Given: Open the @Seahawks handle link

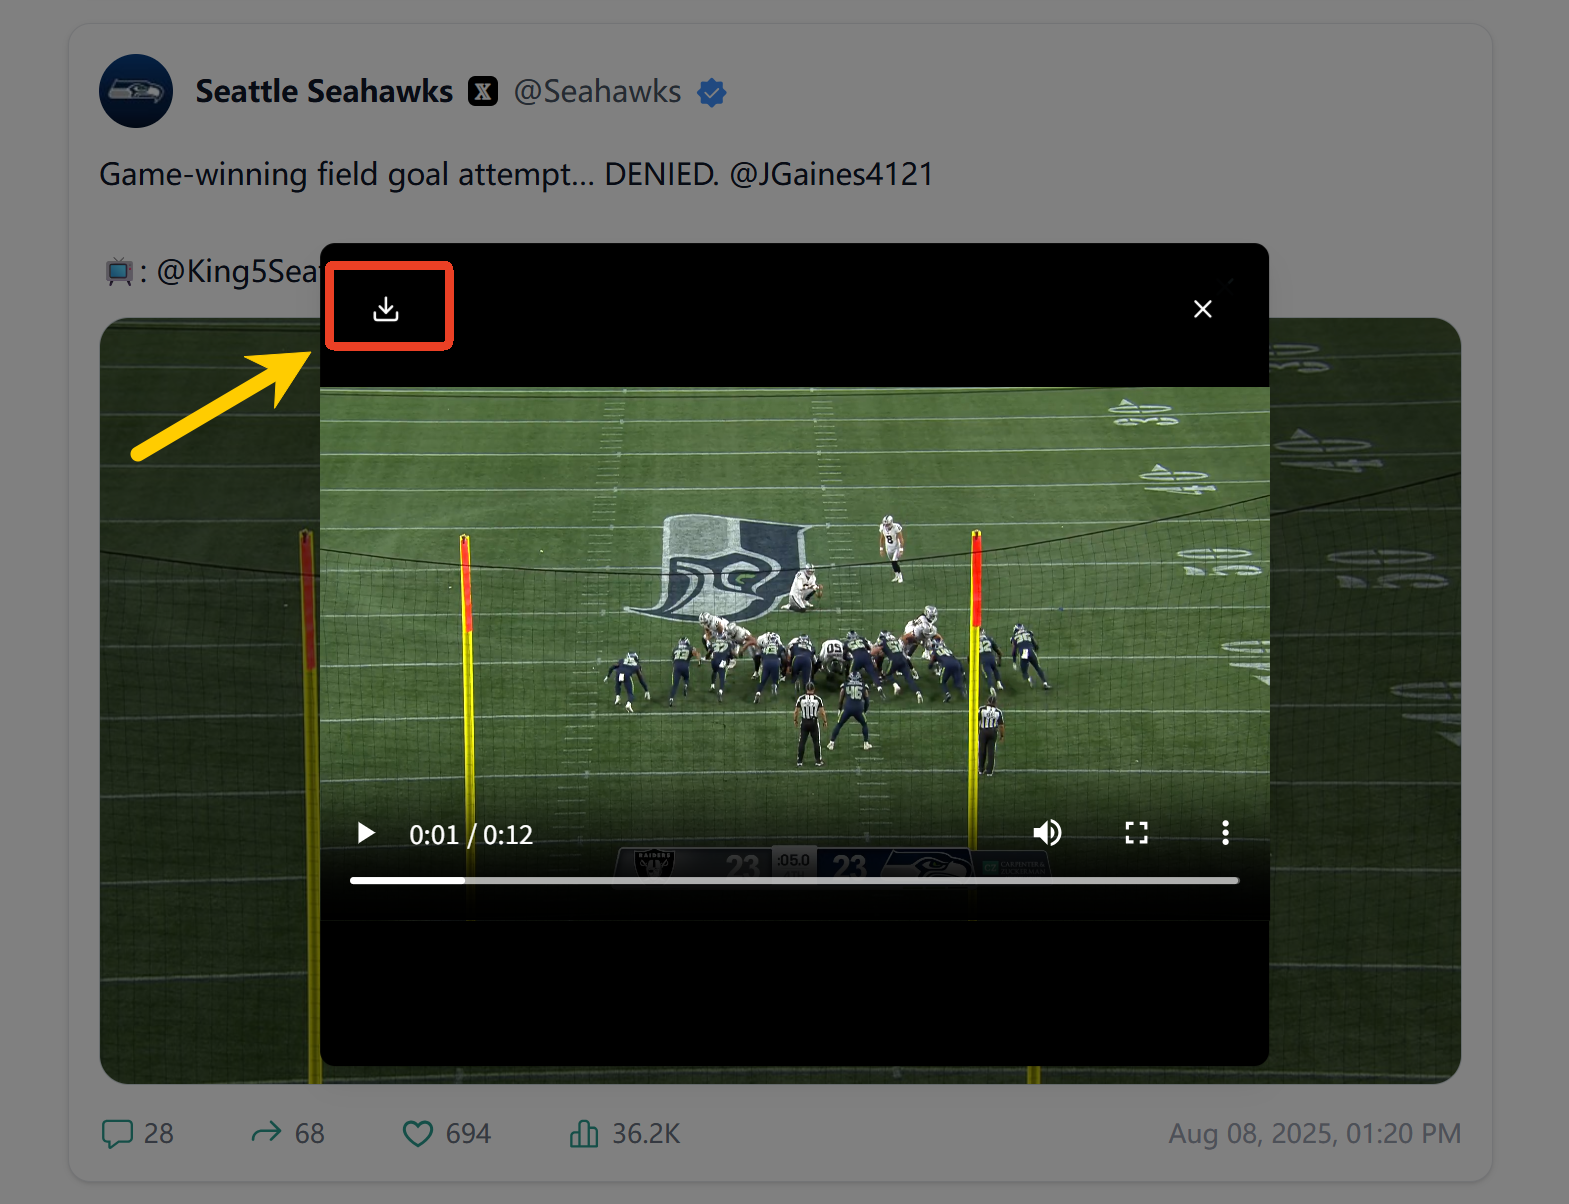Looking at the screenshot, I should 597,91.
